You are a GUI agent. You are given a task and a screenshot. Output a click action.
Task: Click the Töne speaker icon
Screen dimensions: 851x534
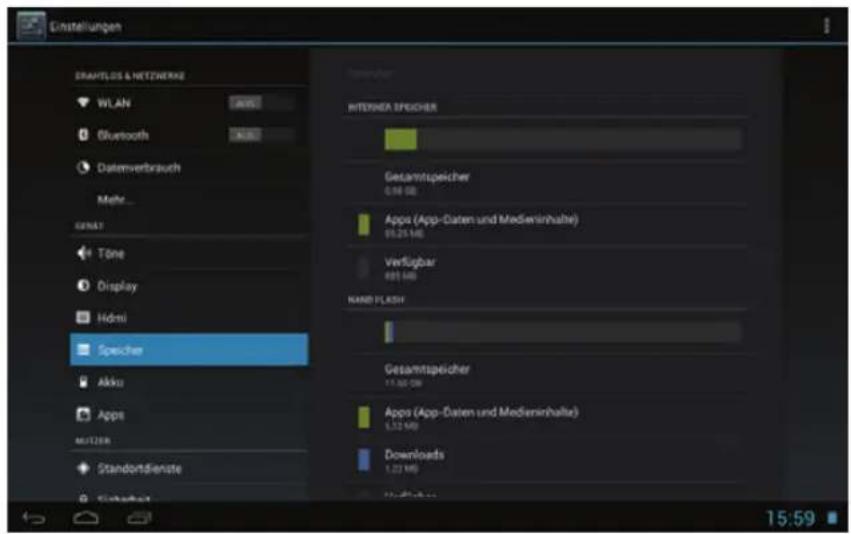tap(83, 253)
